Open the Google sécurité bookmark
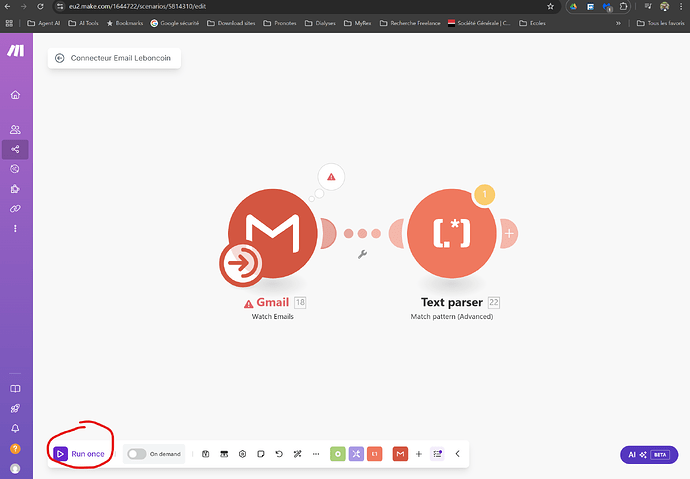690x479 pixels. point(175,23)
